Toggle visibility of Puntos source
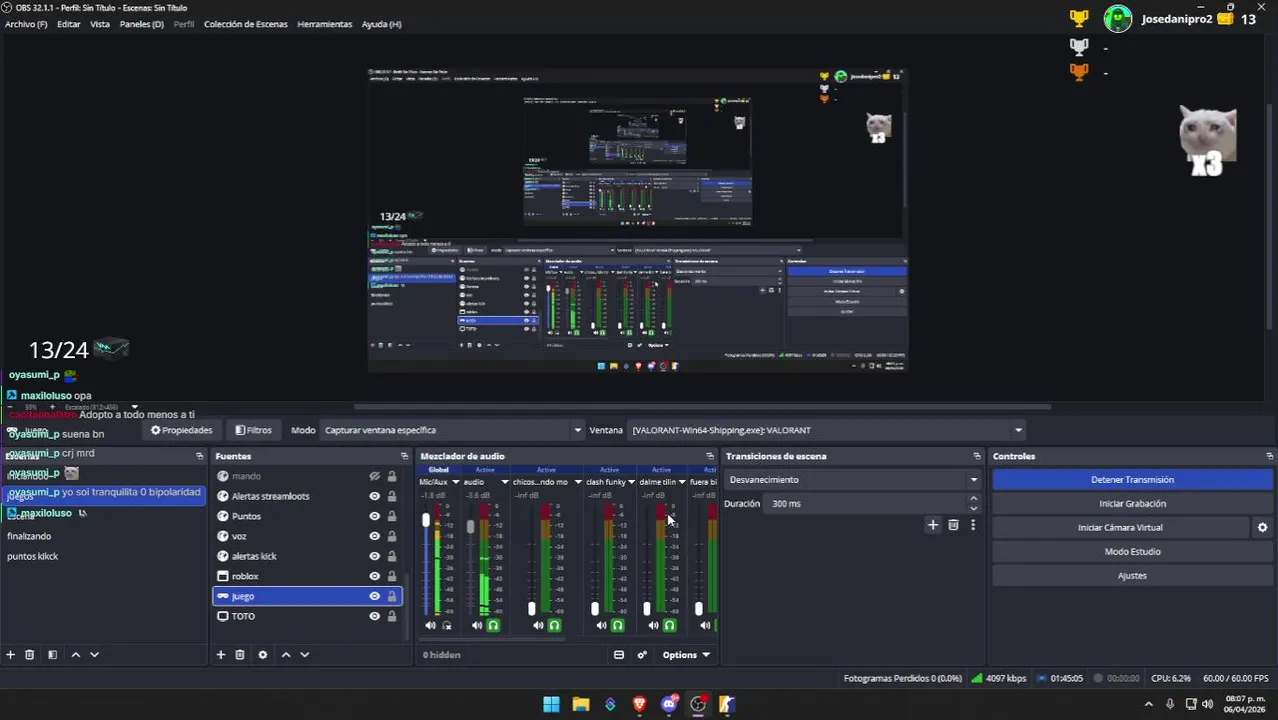 pos(375,516)
